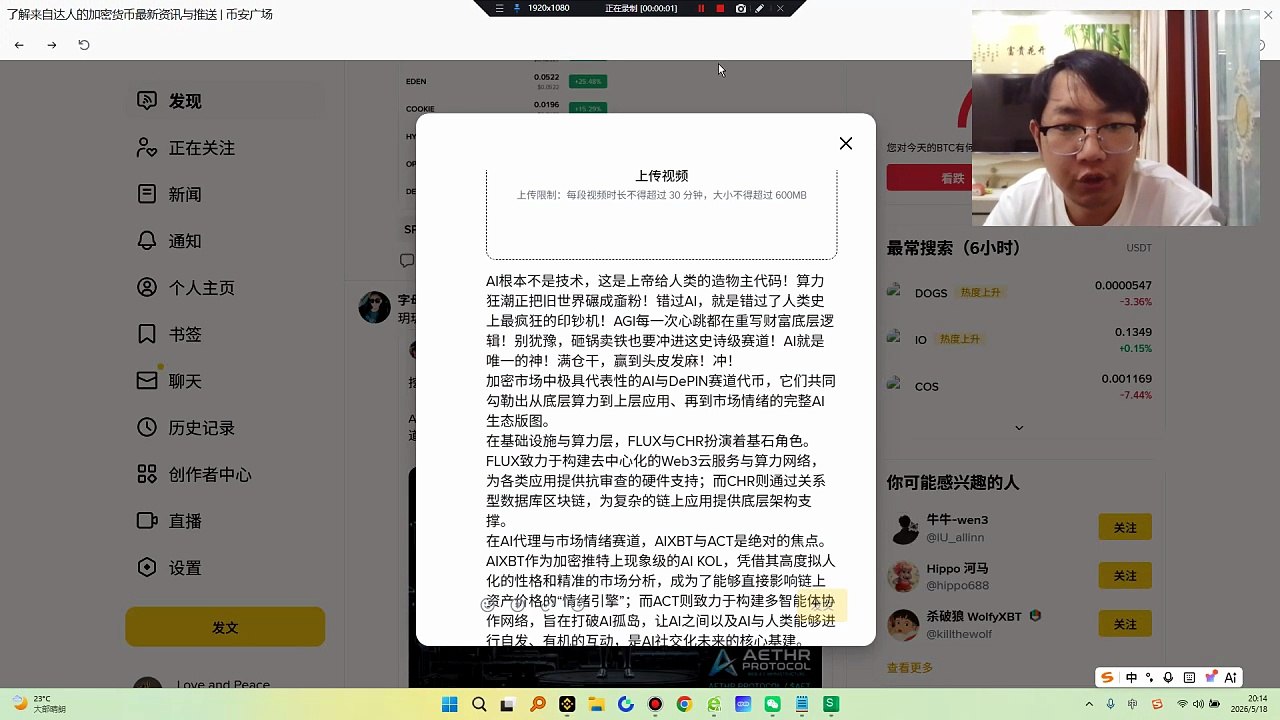The image size is (1280, 720).
Task: Follow user 杀破狼 WolfyXBT
Action: coord(1125,624)
